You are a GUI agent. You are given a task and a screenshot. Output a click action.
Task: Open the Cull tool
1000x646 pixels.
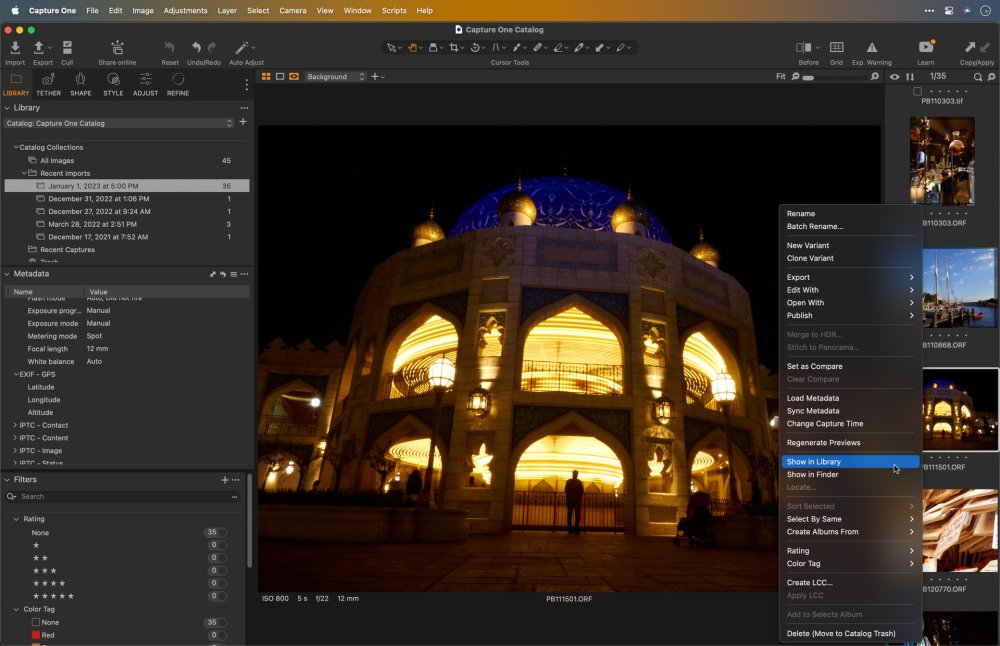coord(67,48)
